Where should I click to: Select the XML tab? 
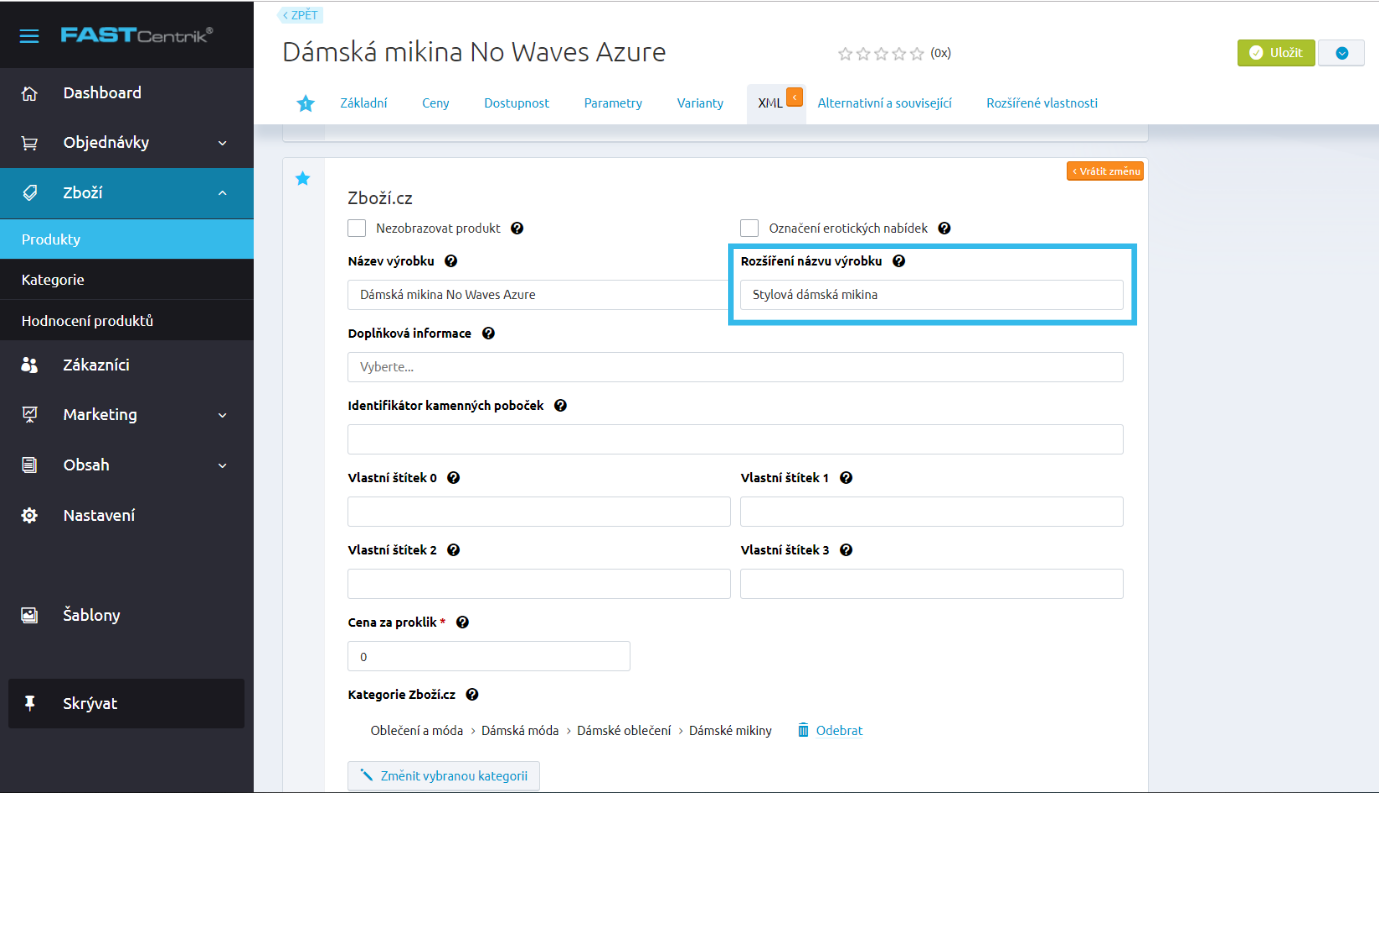coord(770,104)
